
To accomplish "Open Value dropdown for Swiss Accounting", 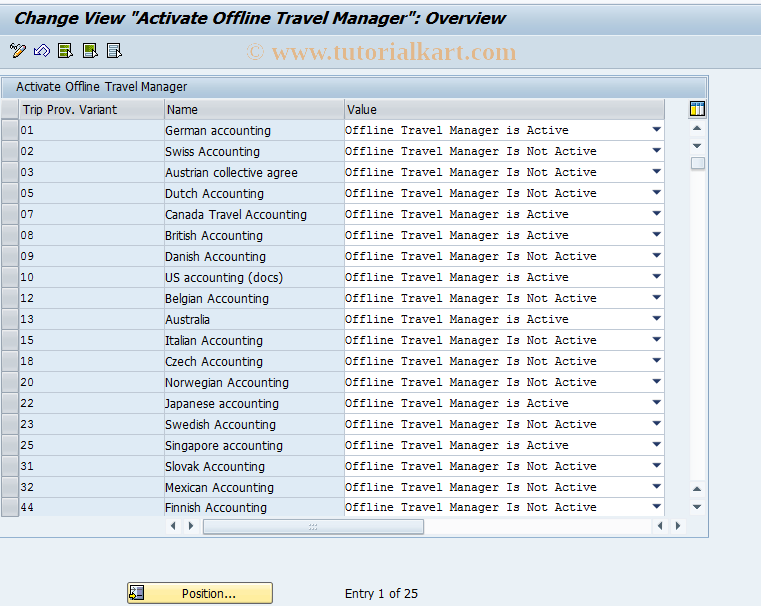I will pyautogui.click(x=657, y=150).
